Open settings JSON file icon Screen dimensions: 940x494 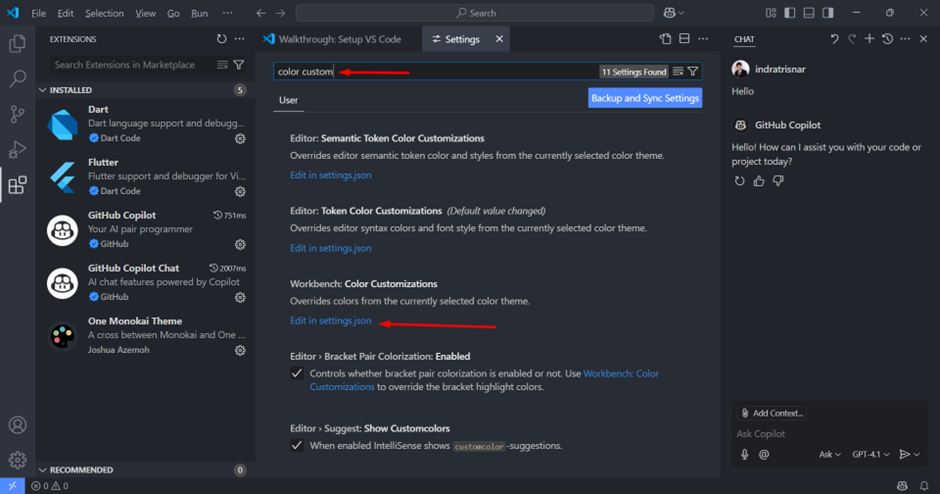coord(665,39)
